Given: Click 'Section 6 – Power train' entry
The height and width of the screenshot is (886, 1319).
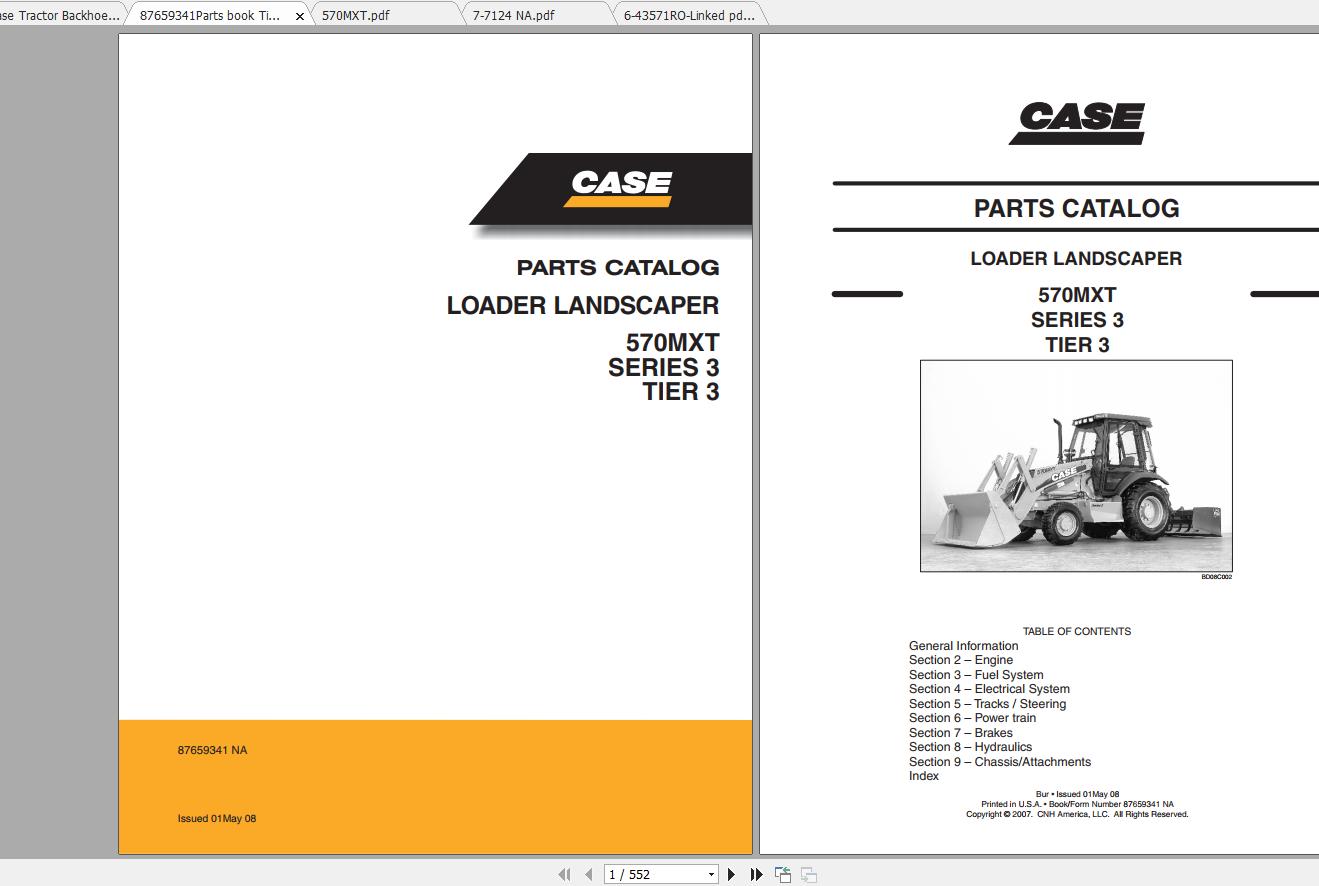Looking at the screenshot, I should [972, 718].
